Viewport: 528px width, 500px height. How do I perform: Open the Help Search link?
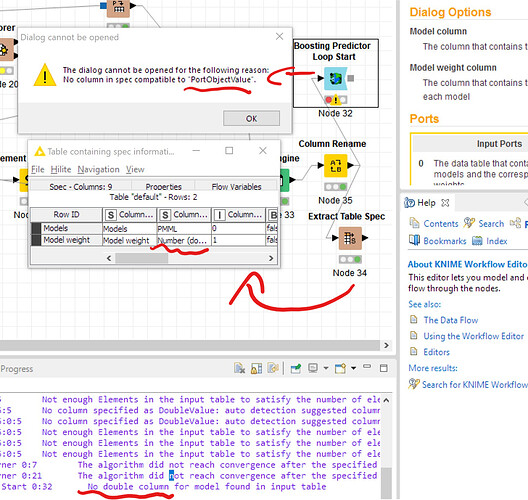coord(491,224)
